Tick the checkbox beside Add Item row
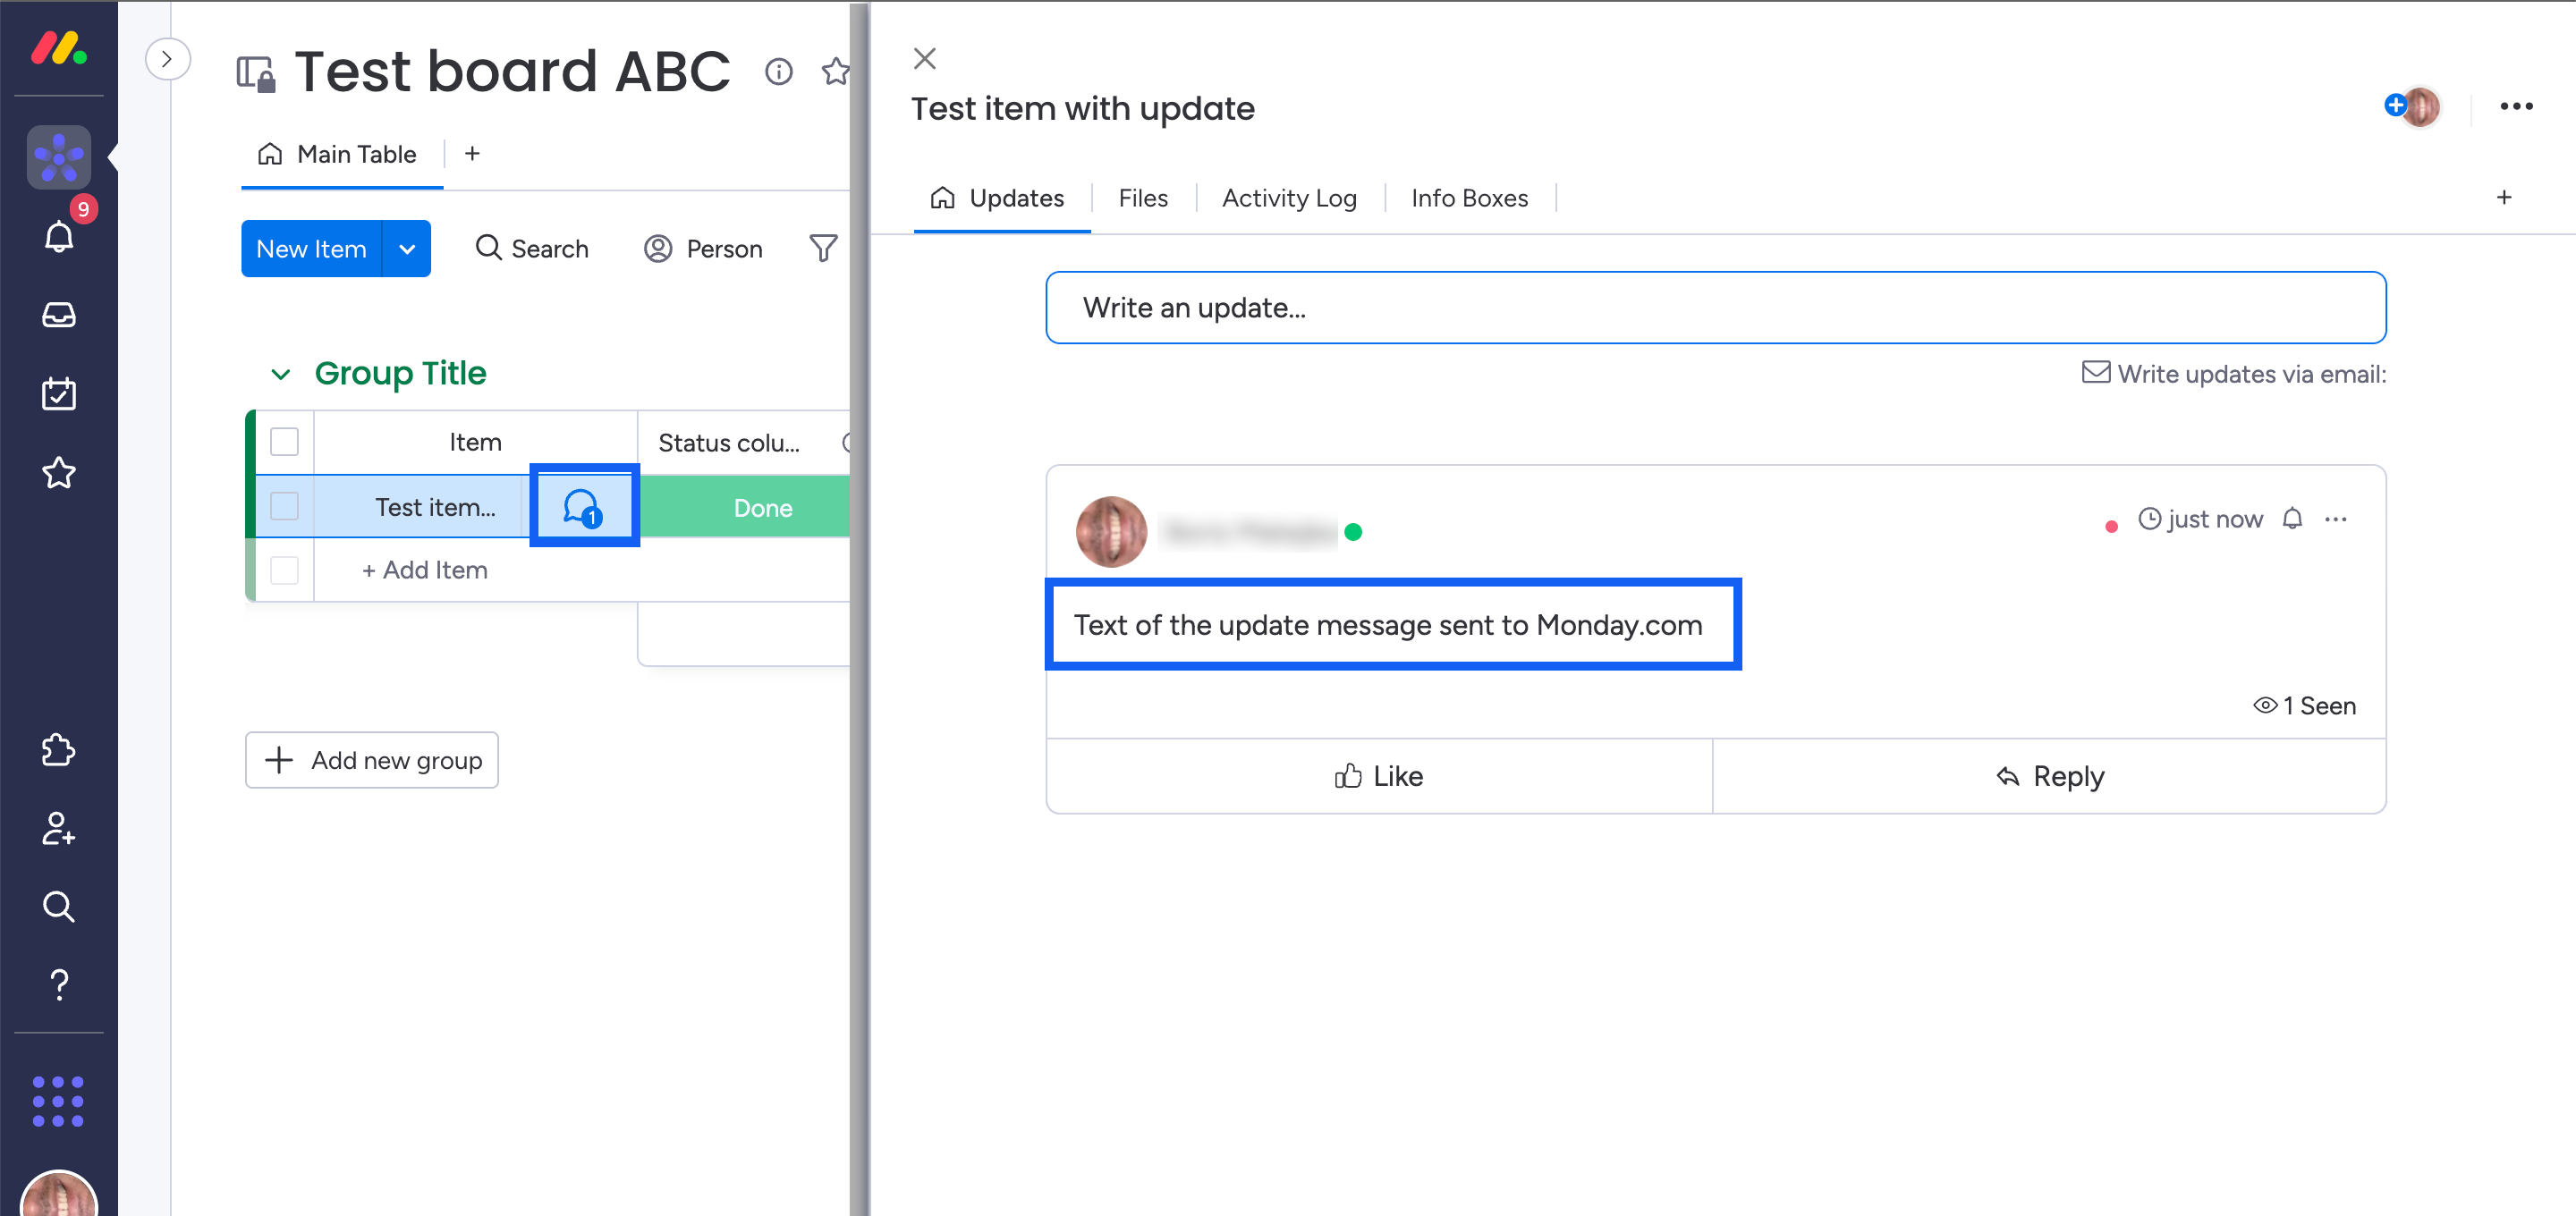This screenshot has width=2576, height=1216. 285,570
